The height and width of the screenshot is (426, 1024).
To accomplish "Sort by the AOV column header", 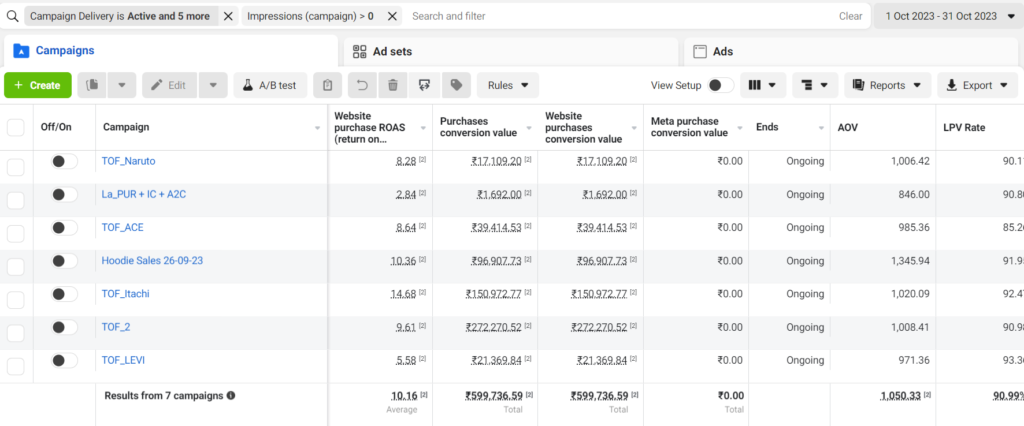I will click(882, 127).
